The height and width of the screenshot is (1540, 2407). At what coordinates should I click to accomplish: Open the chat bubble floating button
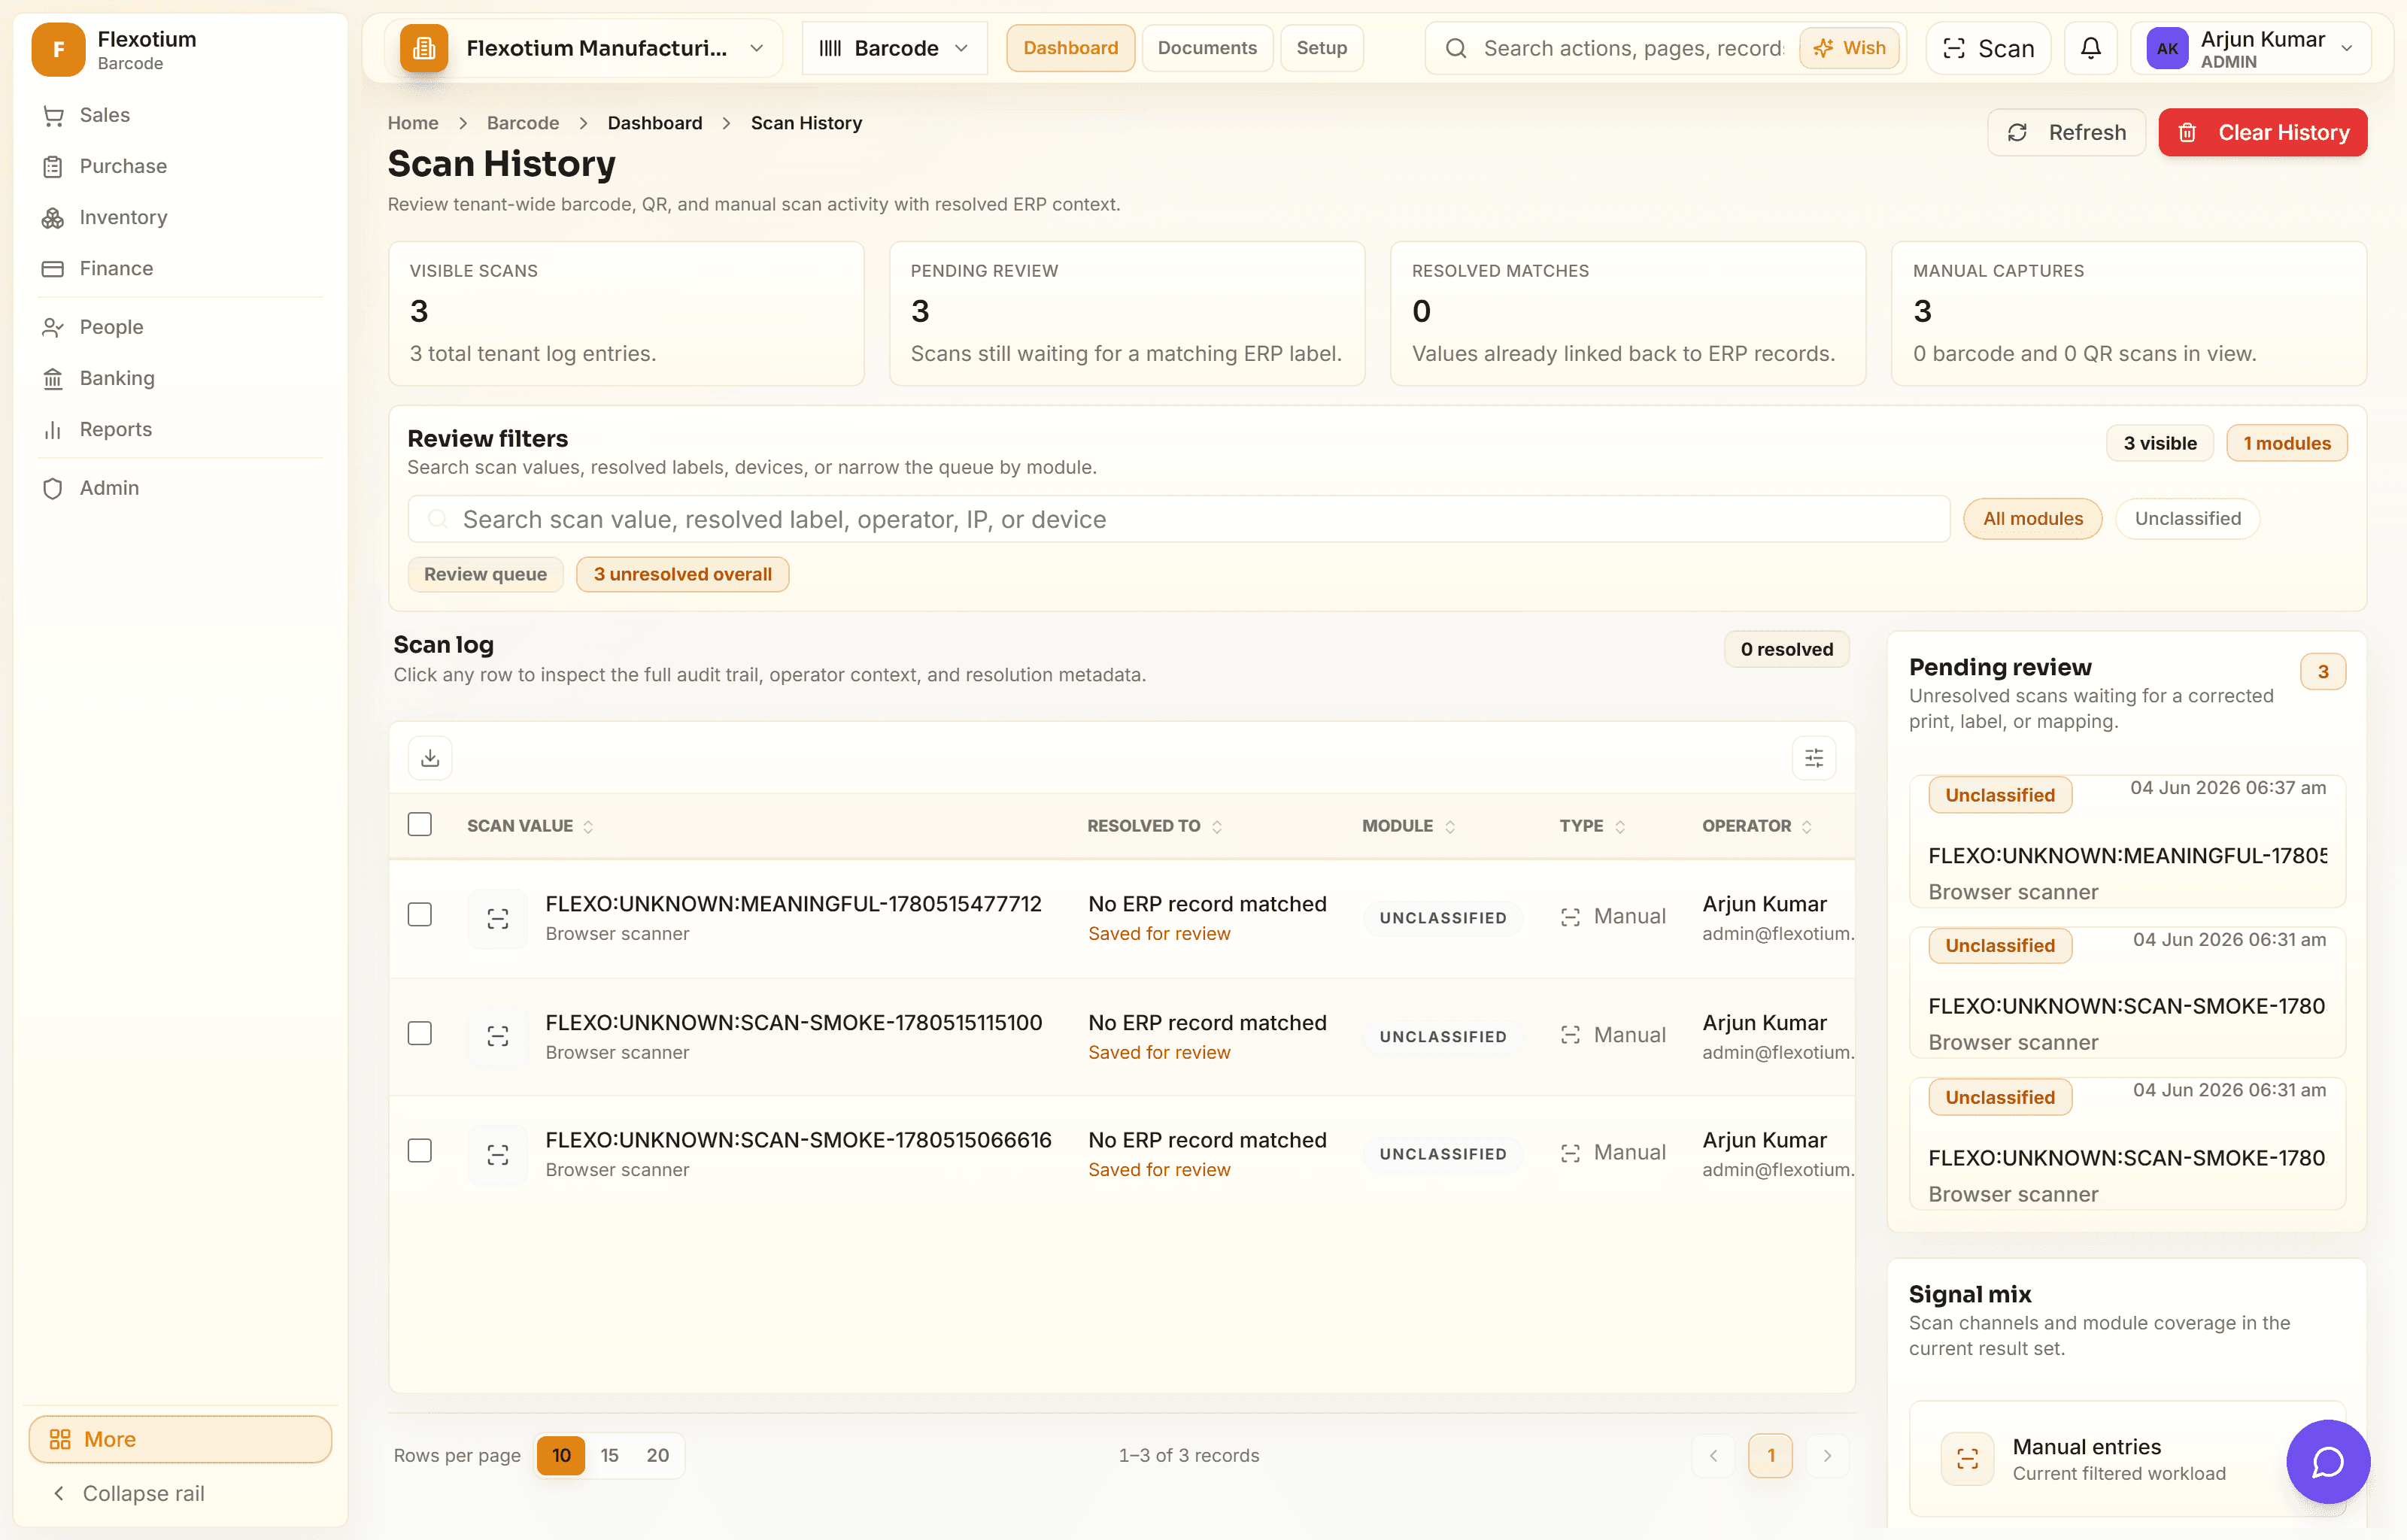[2327, 1461]
